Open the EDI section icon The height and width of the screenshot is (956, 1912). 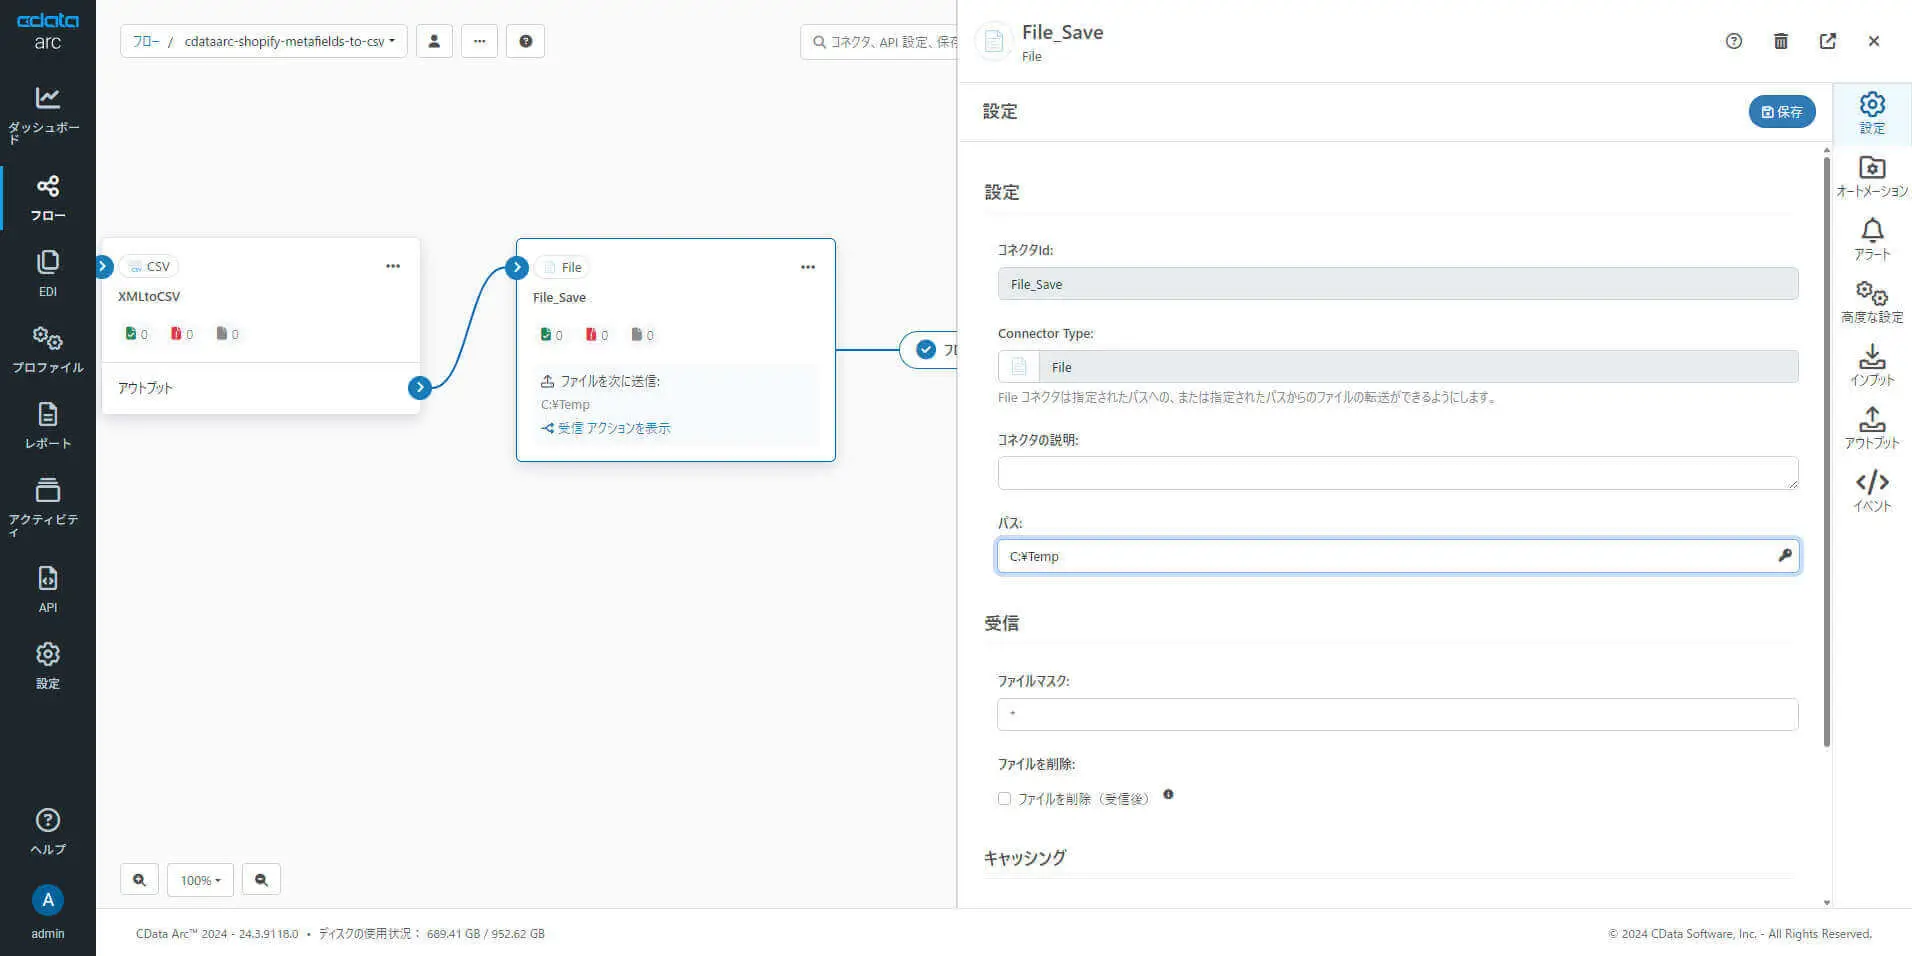coord(47,272)
